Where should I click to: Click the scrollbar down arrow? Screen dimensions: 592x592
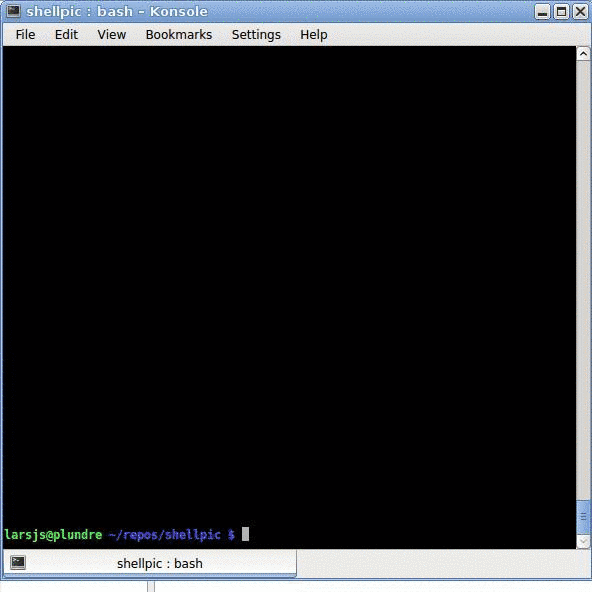[x=583, y=541]
